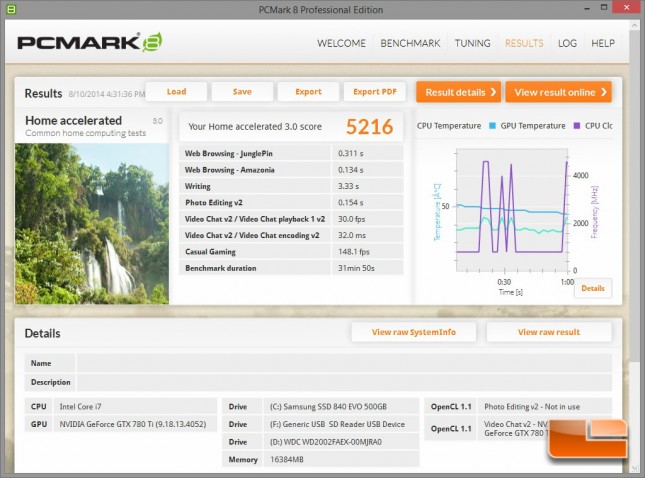This screenshot has width=645, height=478.
Task: Select the Benchmark duration row
Action: pos(291,268)
